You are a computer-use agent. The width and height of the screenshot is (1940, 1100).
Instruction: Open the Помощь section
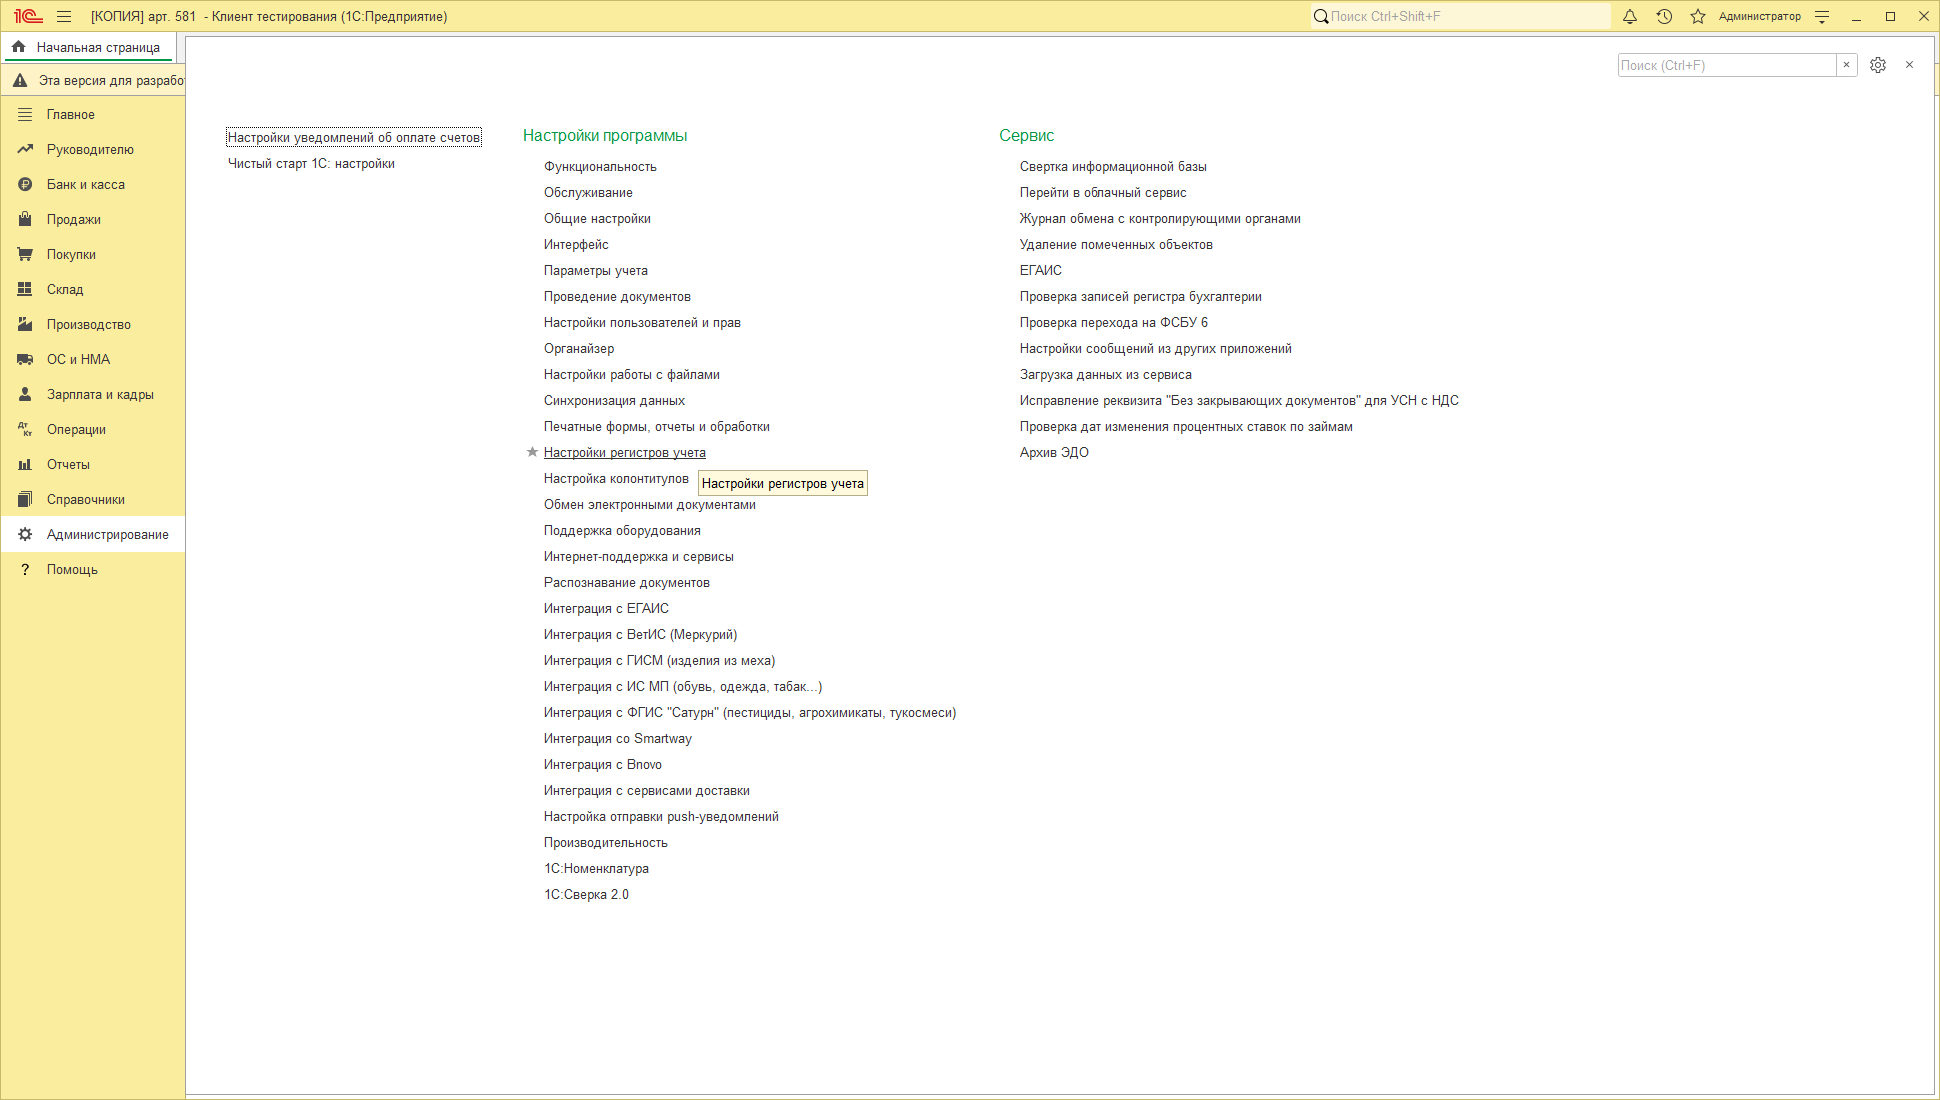click(93, 570)
